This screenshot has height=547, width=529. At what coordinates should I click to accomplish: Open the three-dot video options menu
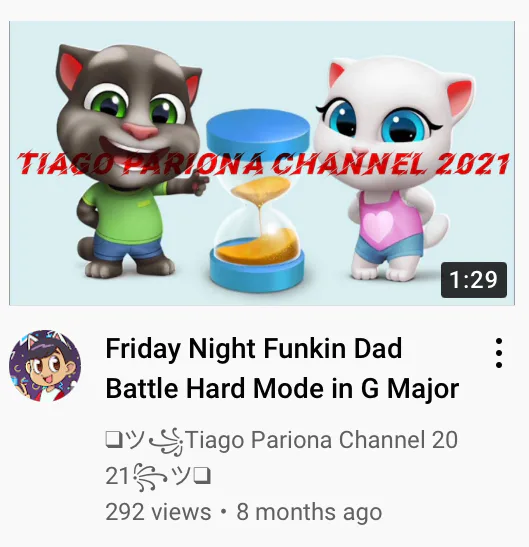pos(499,353)
